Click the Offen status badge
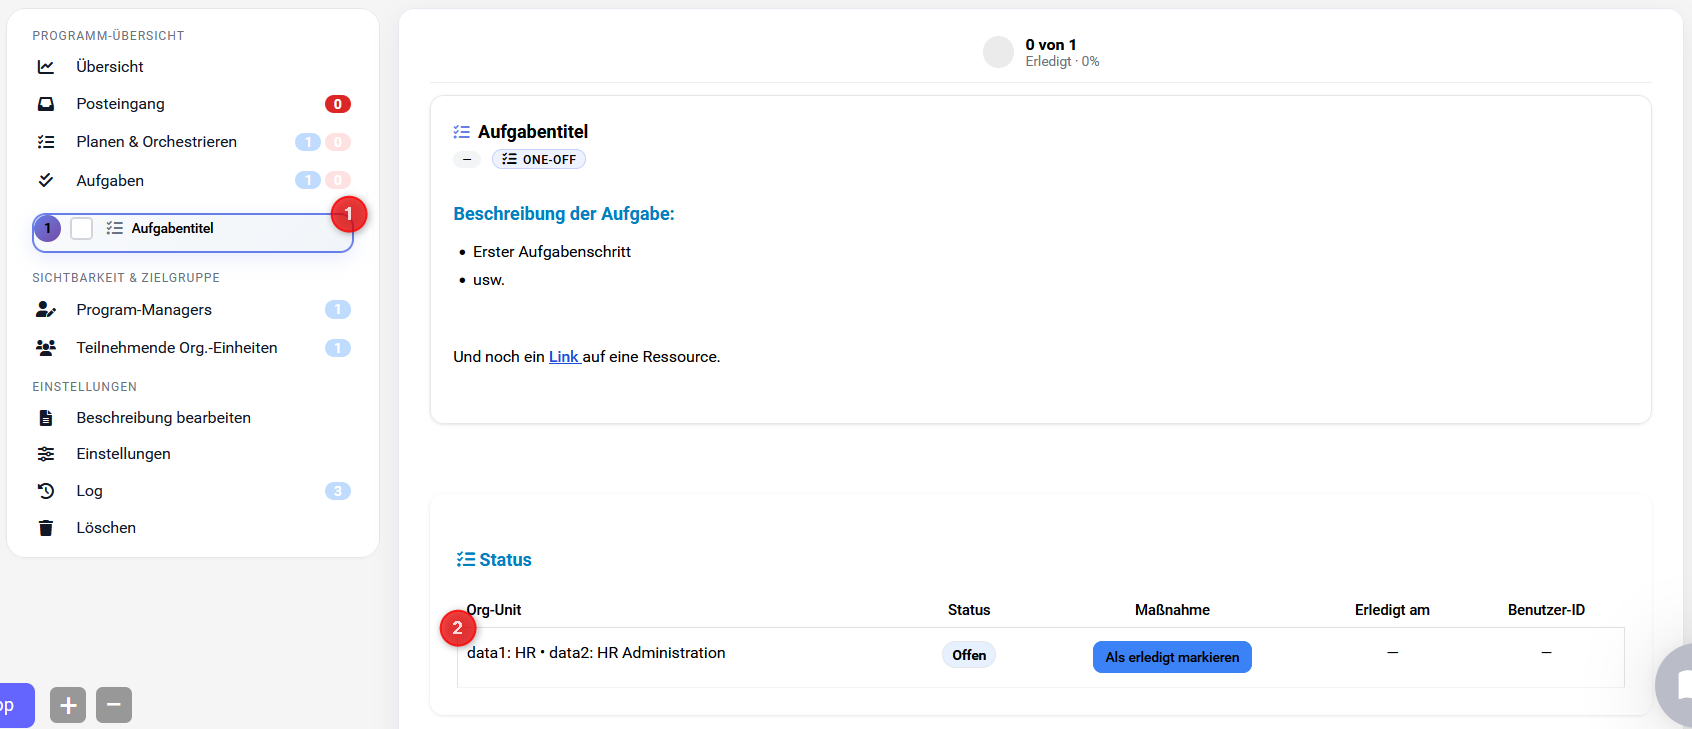The height and width of the screenshot is (729, 1692). [x=968, y=655]
